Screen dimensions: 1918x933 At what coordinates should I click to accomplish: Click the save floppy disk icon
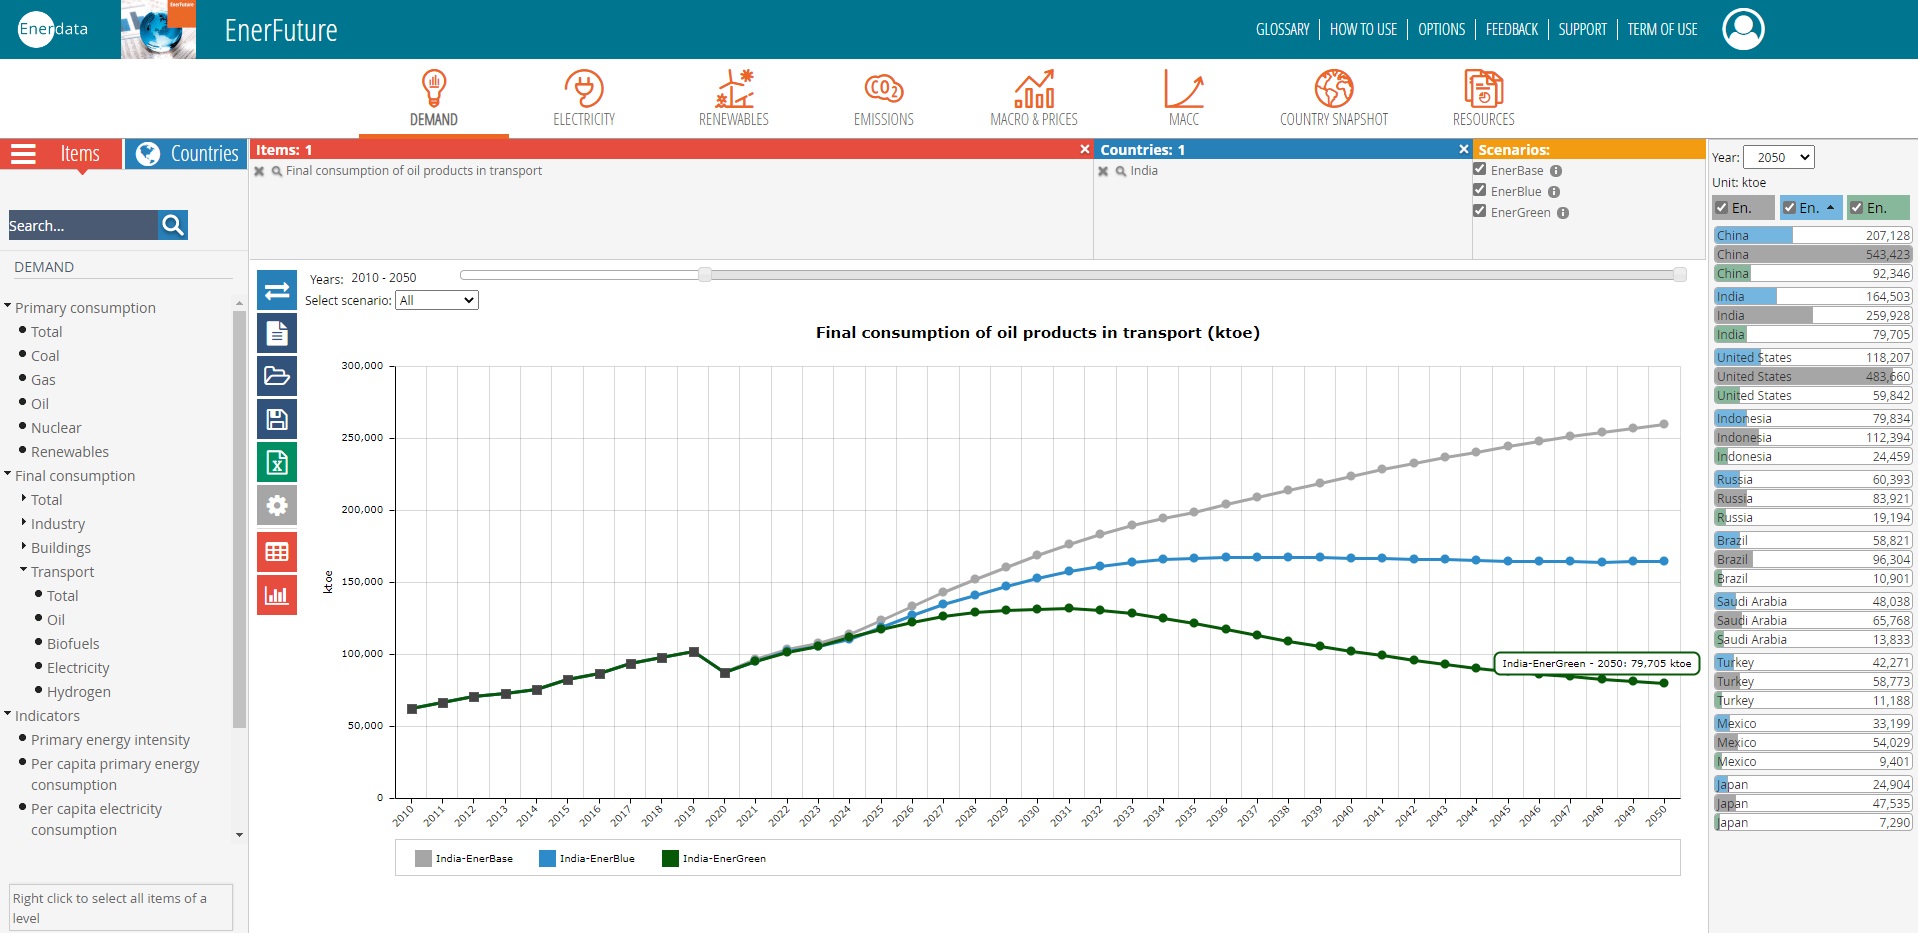pyautogui.click(x=277, y=419)
